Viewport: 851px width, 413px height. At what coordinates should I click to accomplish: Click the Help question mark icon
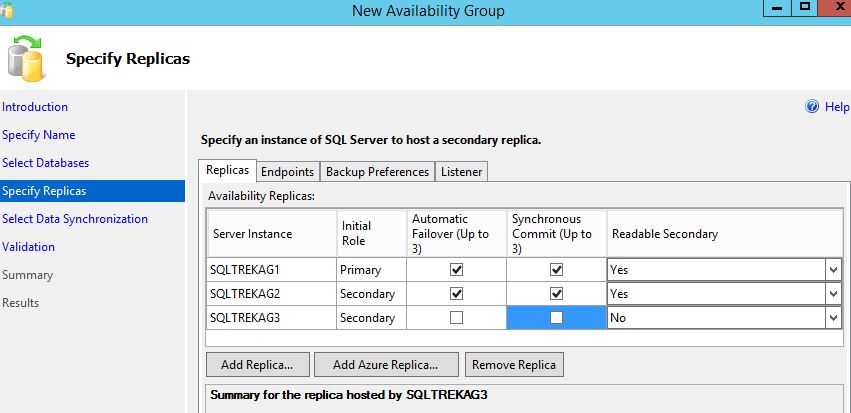click(x=812, y=107)
